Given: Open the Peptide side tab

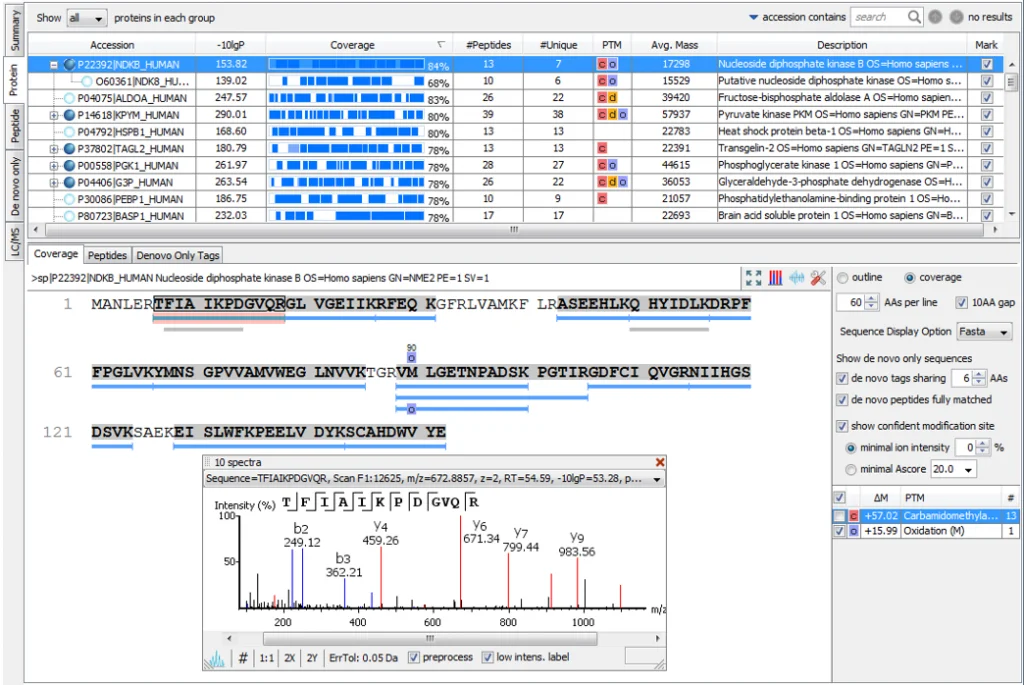Looking at the screenshot, I should (14, 126).
